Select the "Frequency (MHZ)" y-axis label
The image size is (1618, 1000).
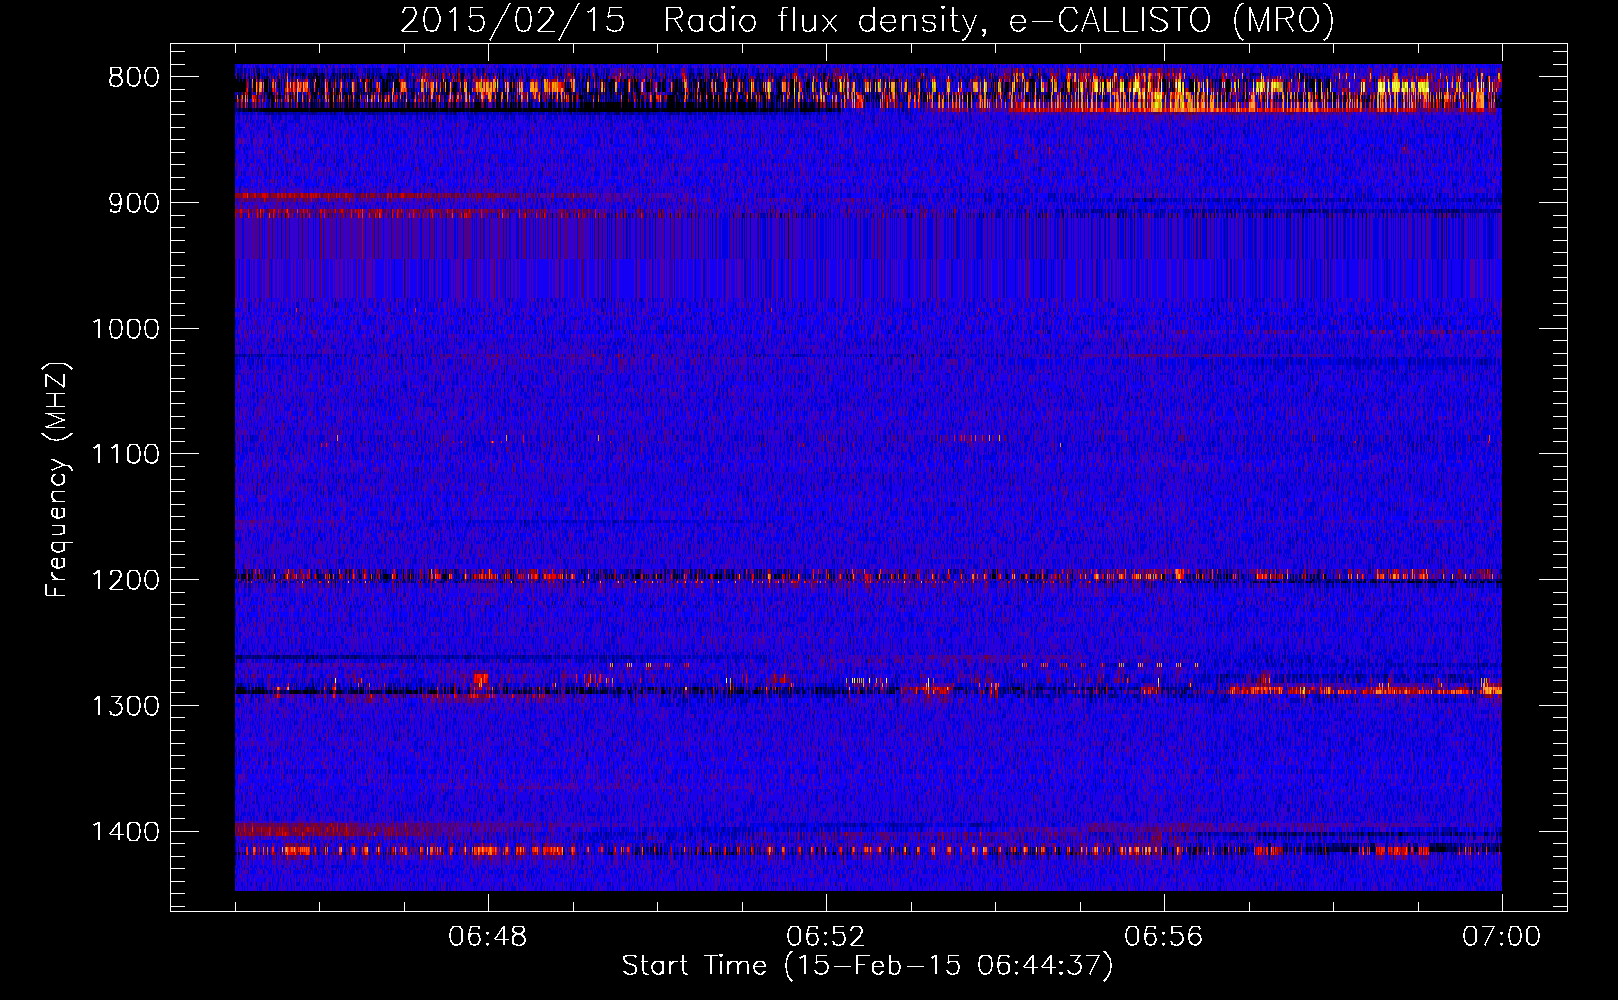57,480
